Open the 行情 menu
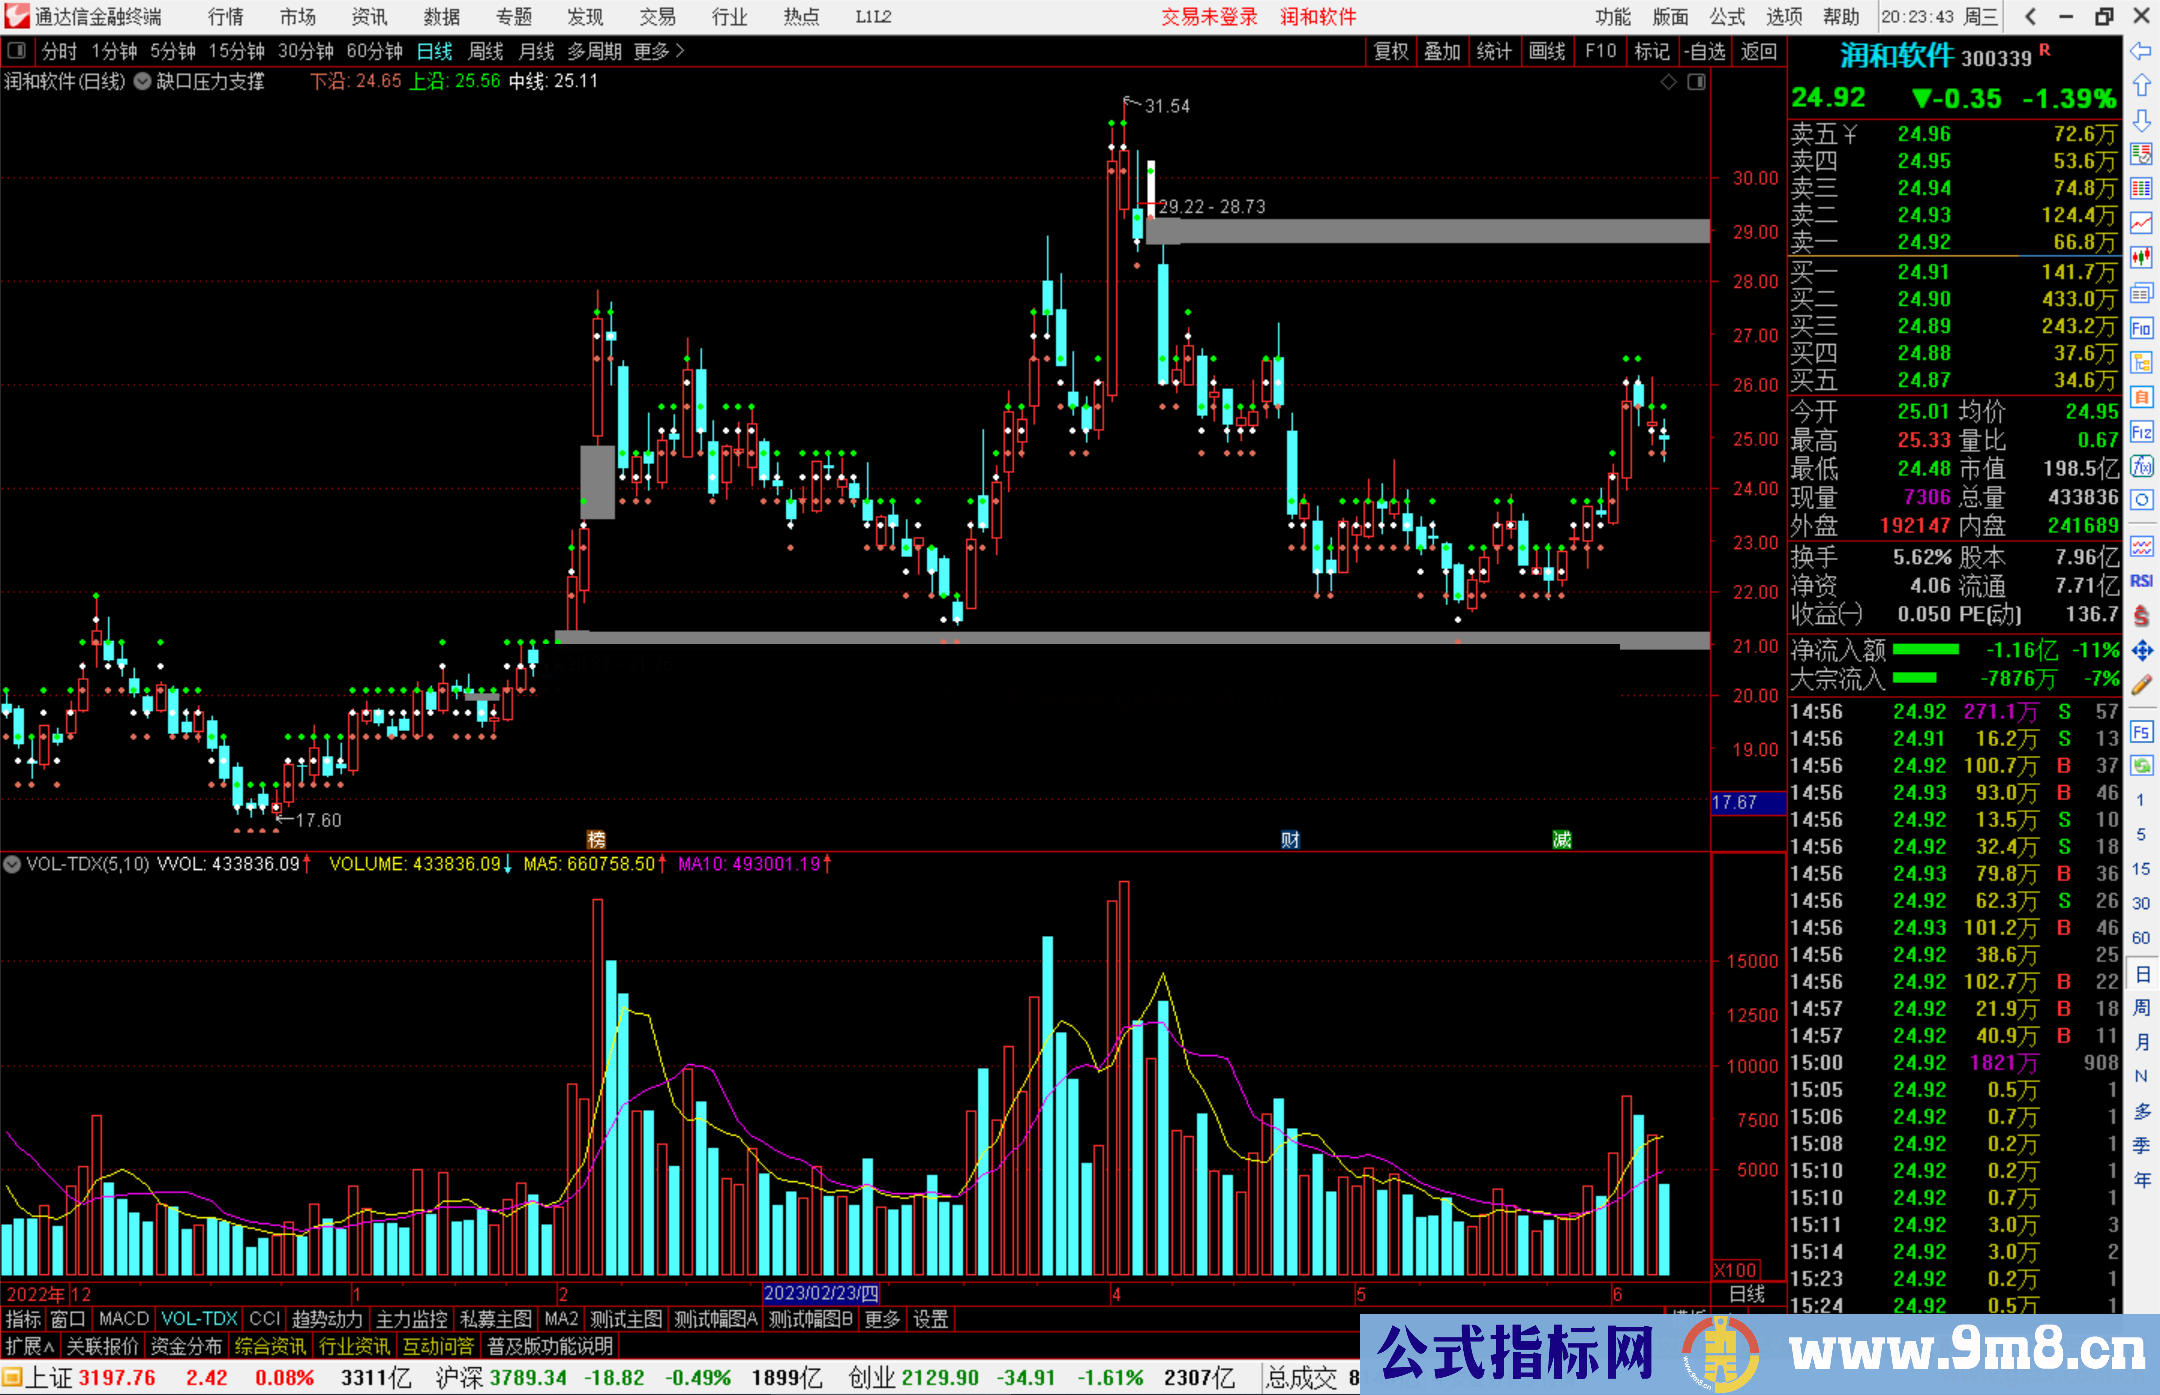 (x=226, y=17)
